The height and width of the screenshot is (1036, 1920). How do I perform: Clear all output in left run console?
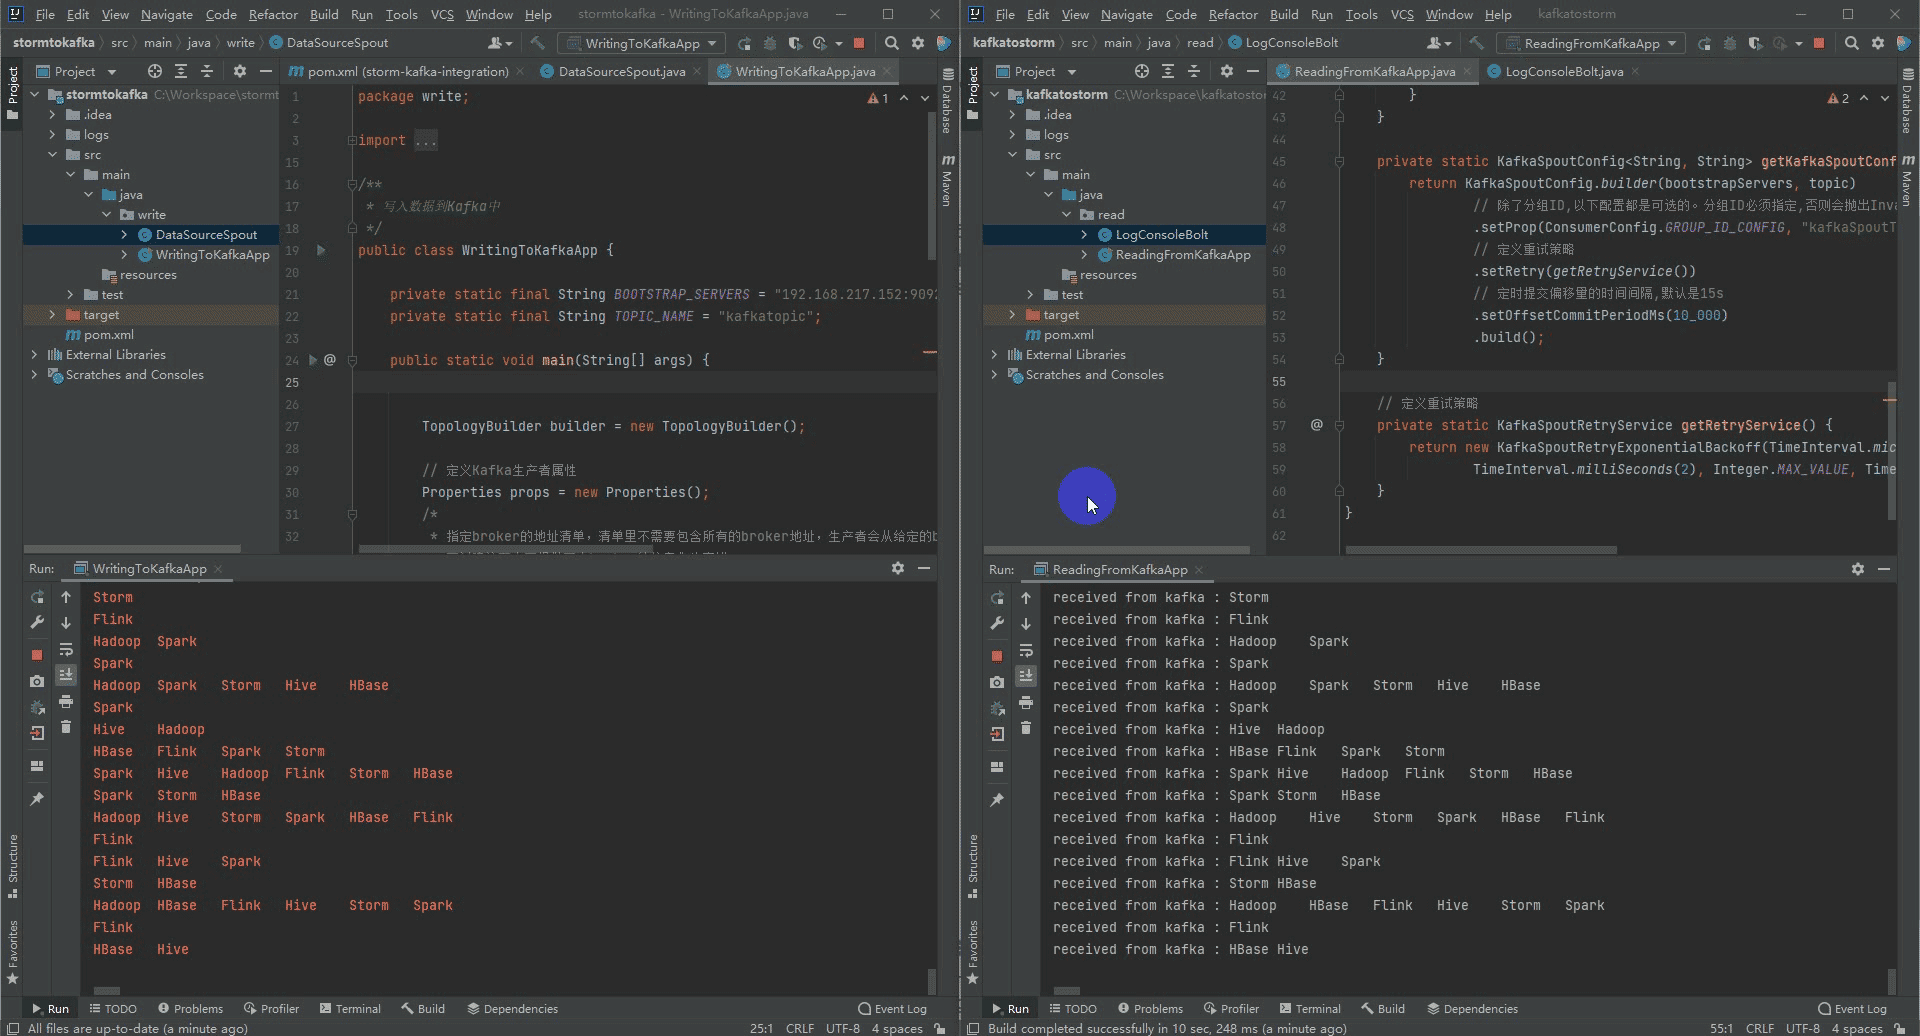pos(66,727)
